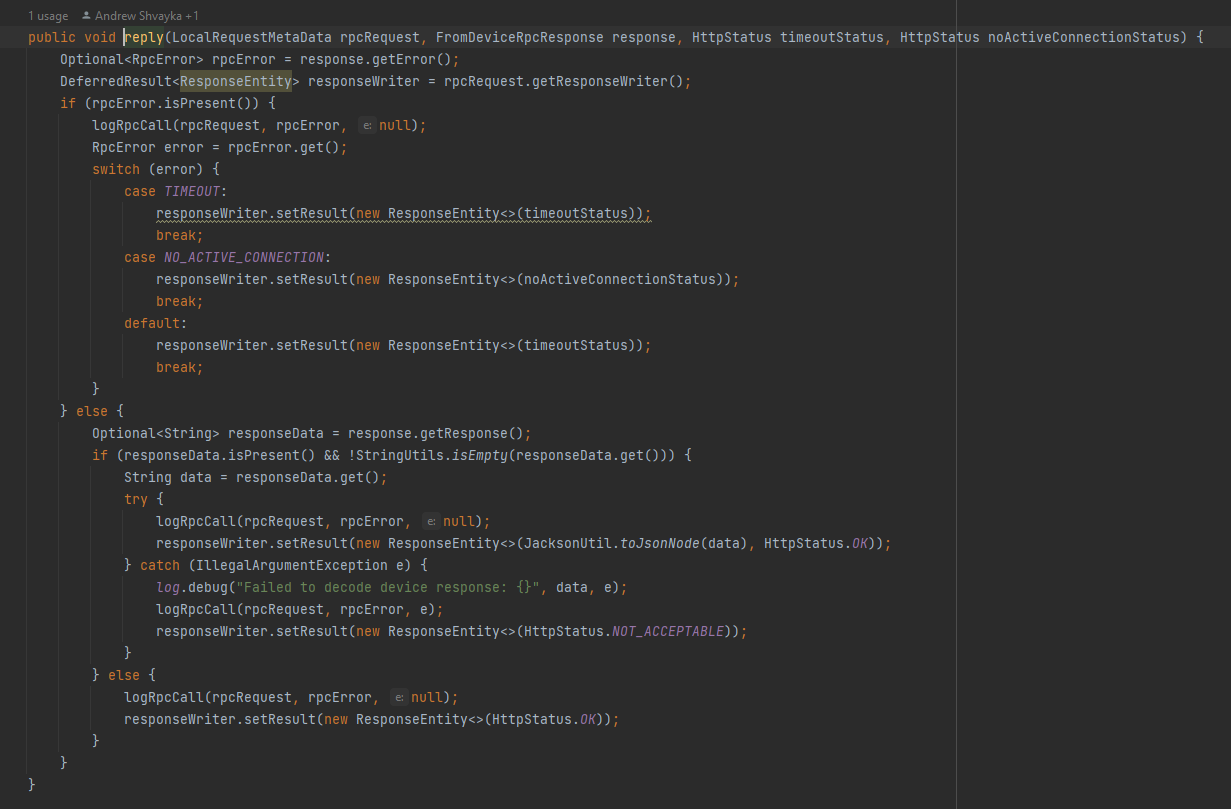Click the 'TIMEOUT' case label
Viewport: 1231px width, 809px height.
click(192, 191)
